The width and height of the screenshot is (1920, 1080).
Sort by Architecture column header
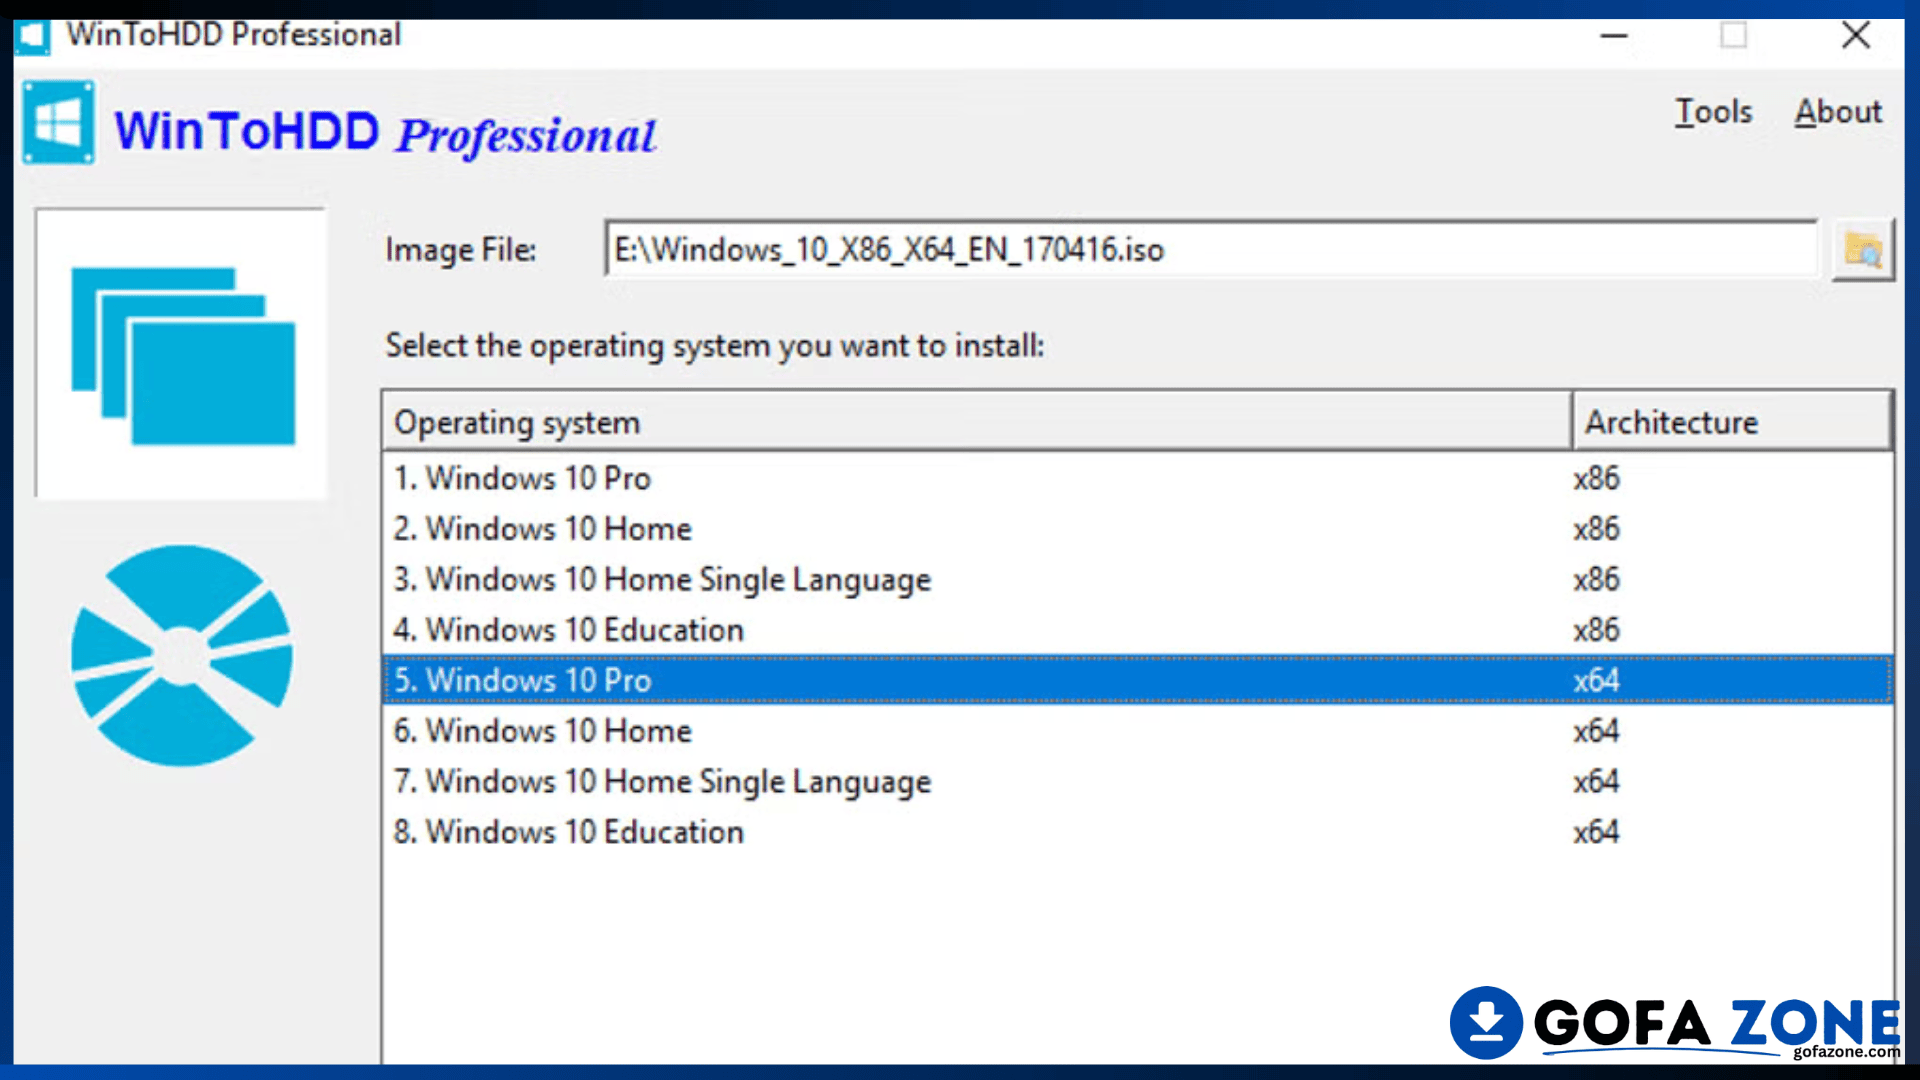[x=1733, y=422]
